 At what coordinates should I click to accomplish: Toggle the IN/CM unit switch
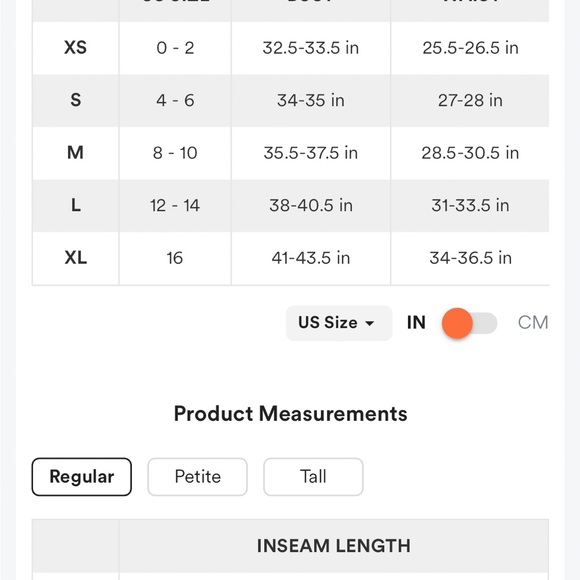469,323
